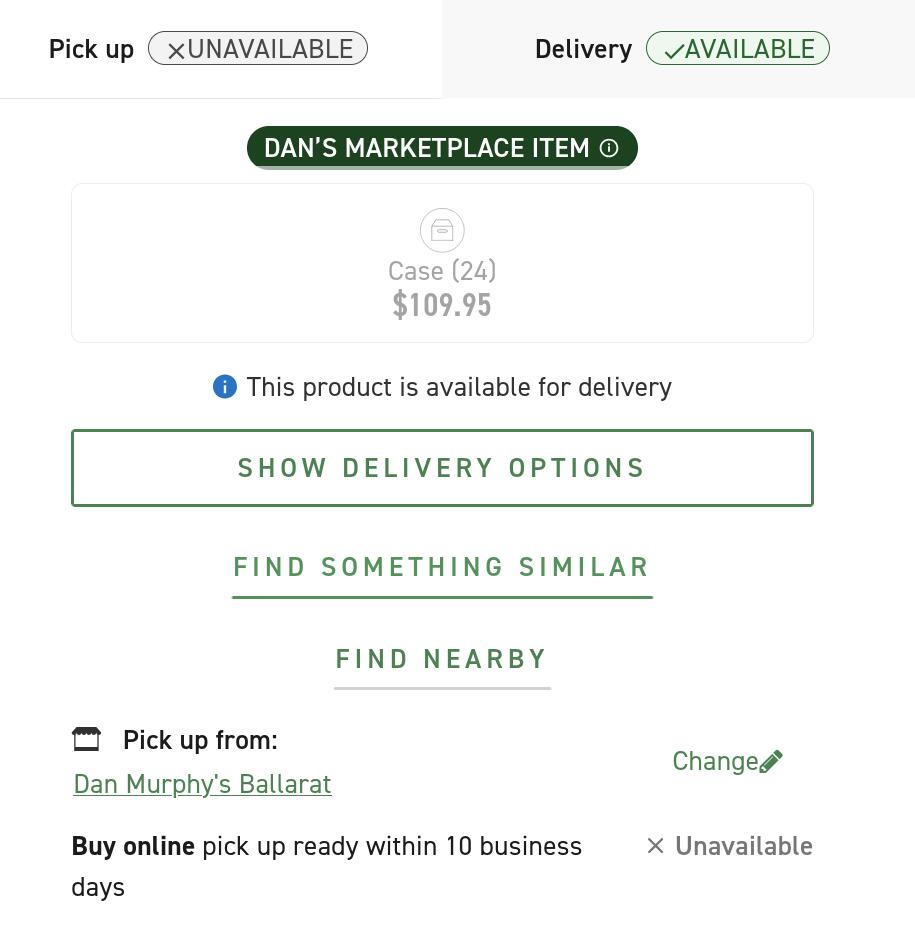The width and height of the screenshot is (915, 941).
Task: Click the case box icon
Action: tap(442, 231)
